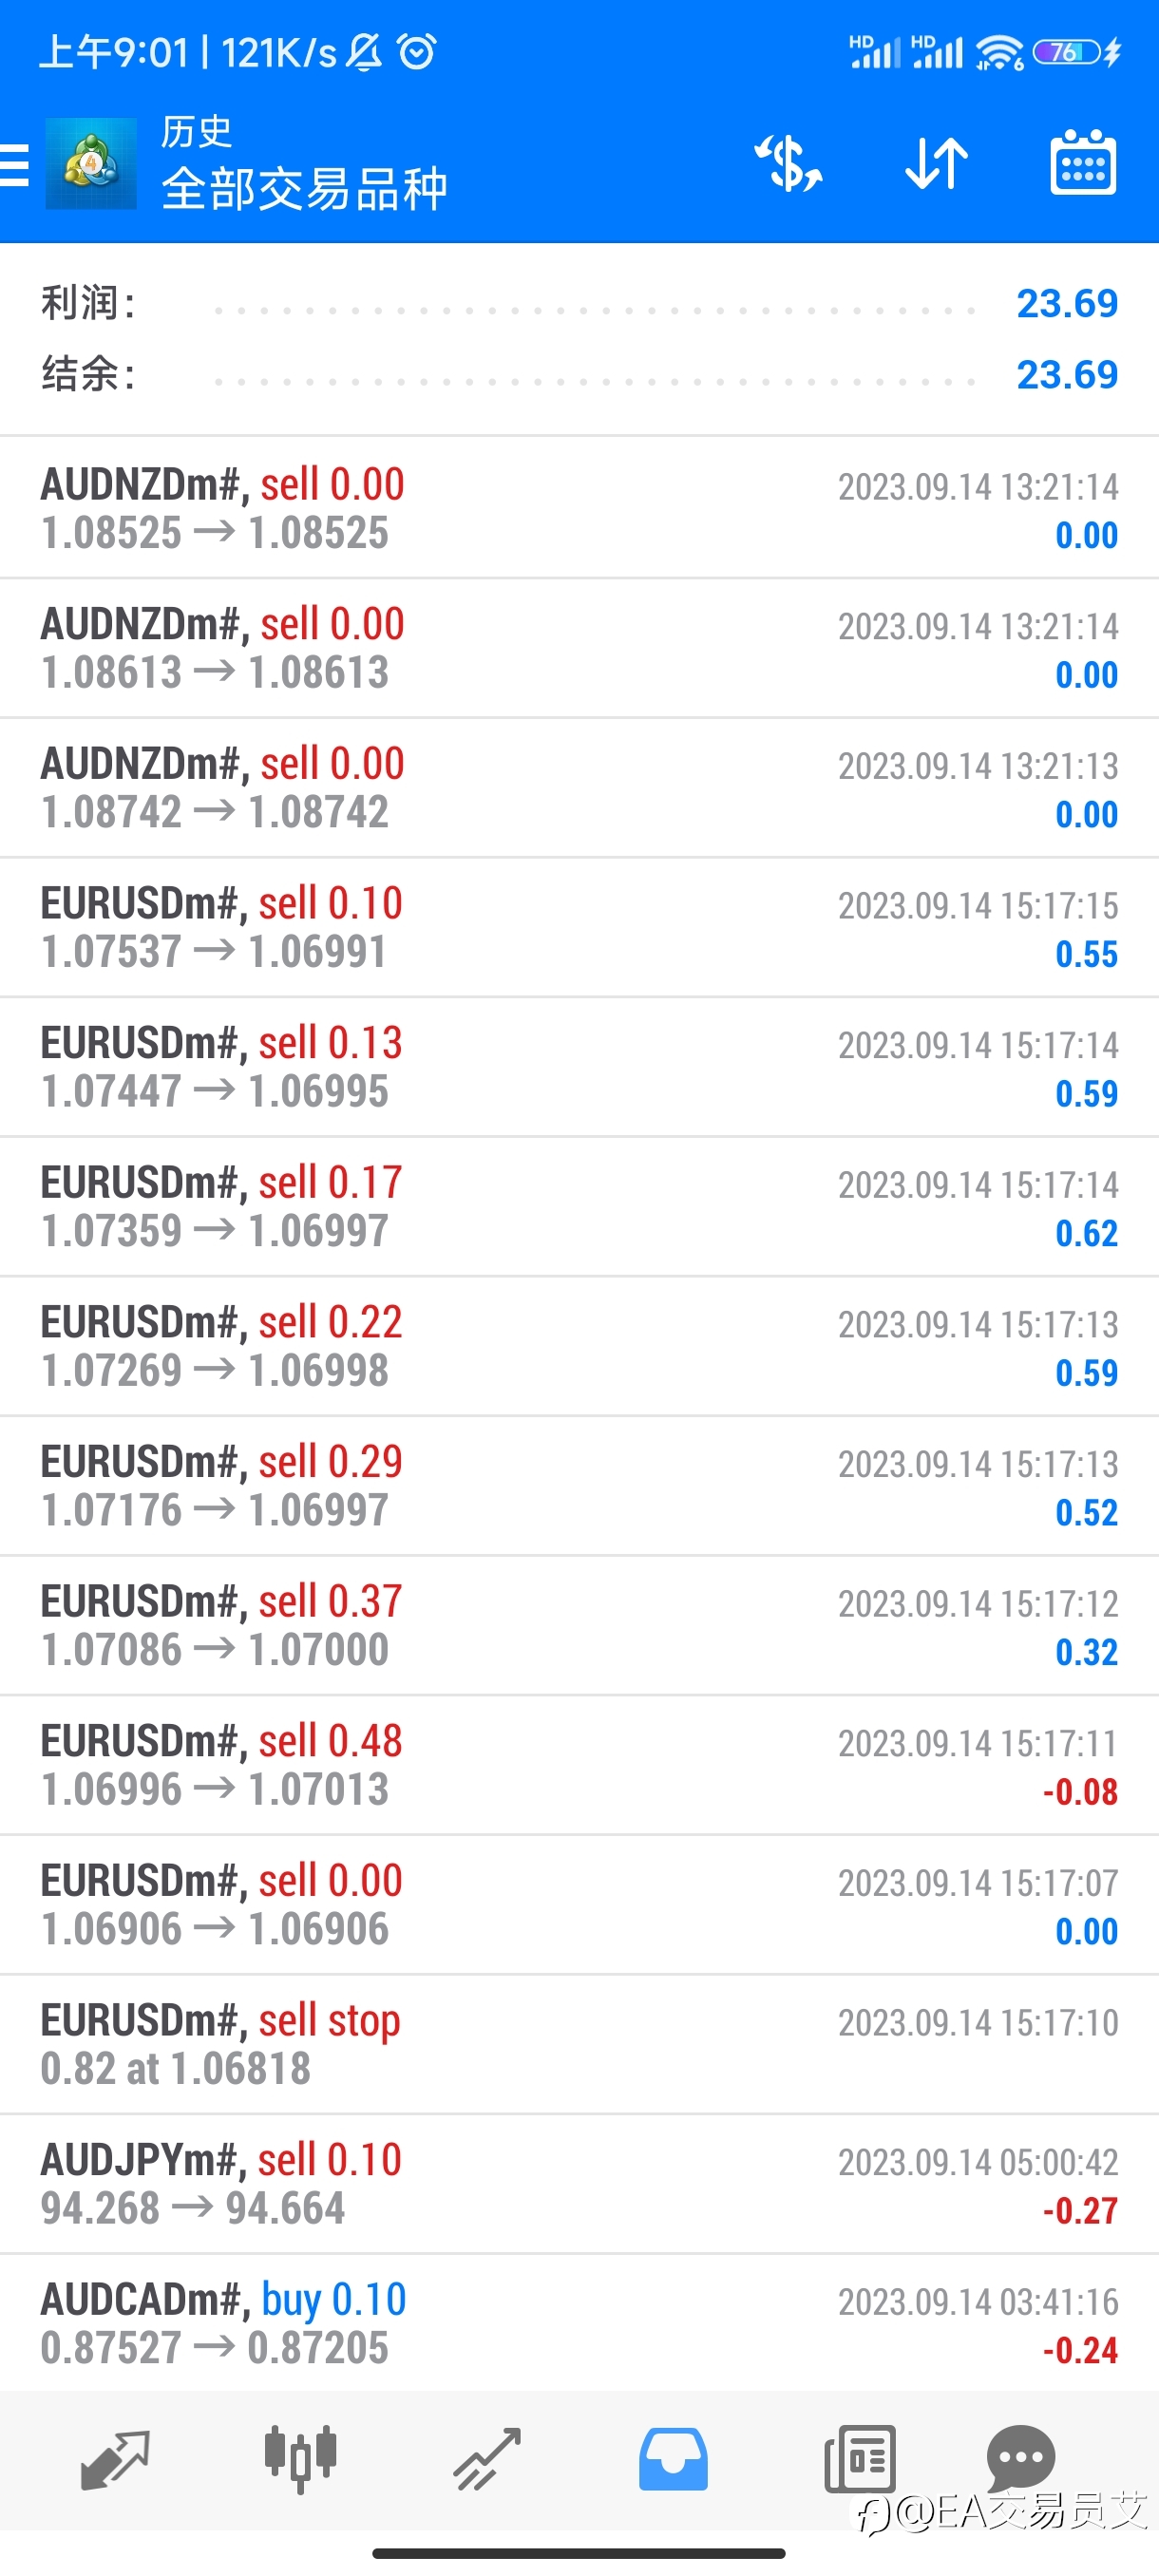Viewport: 1159px width, 2576px height.
Task: Select the History inbox tab
Action: coord(673,2459)
